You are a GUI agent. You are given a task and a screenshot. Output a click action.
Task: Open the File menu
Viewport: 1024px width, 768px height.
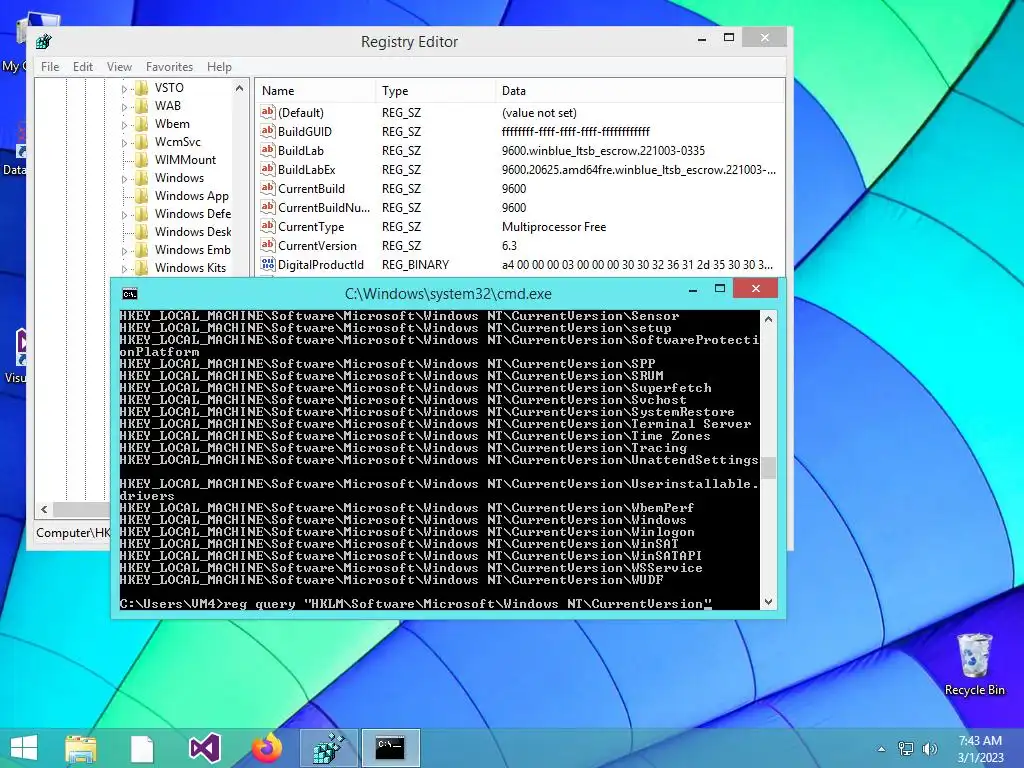pyautogui.click(x=50, y=67)
